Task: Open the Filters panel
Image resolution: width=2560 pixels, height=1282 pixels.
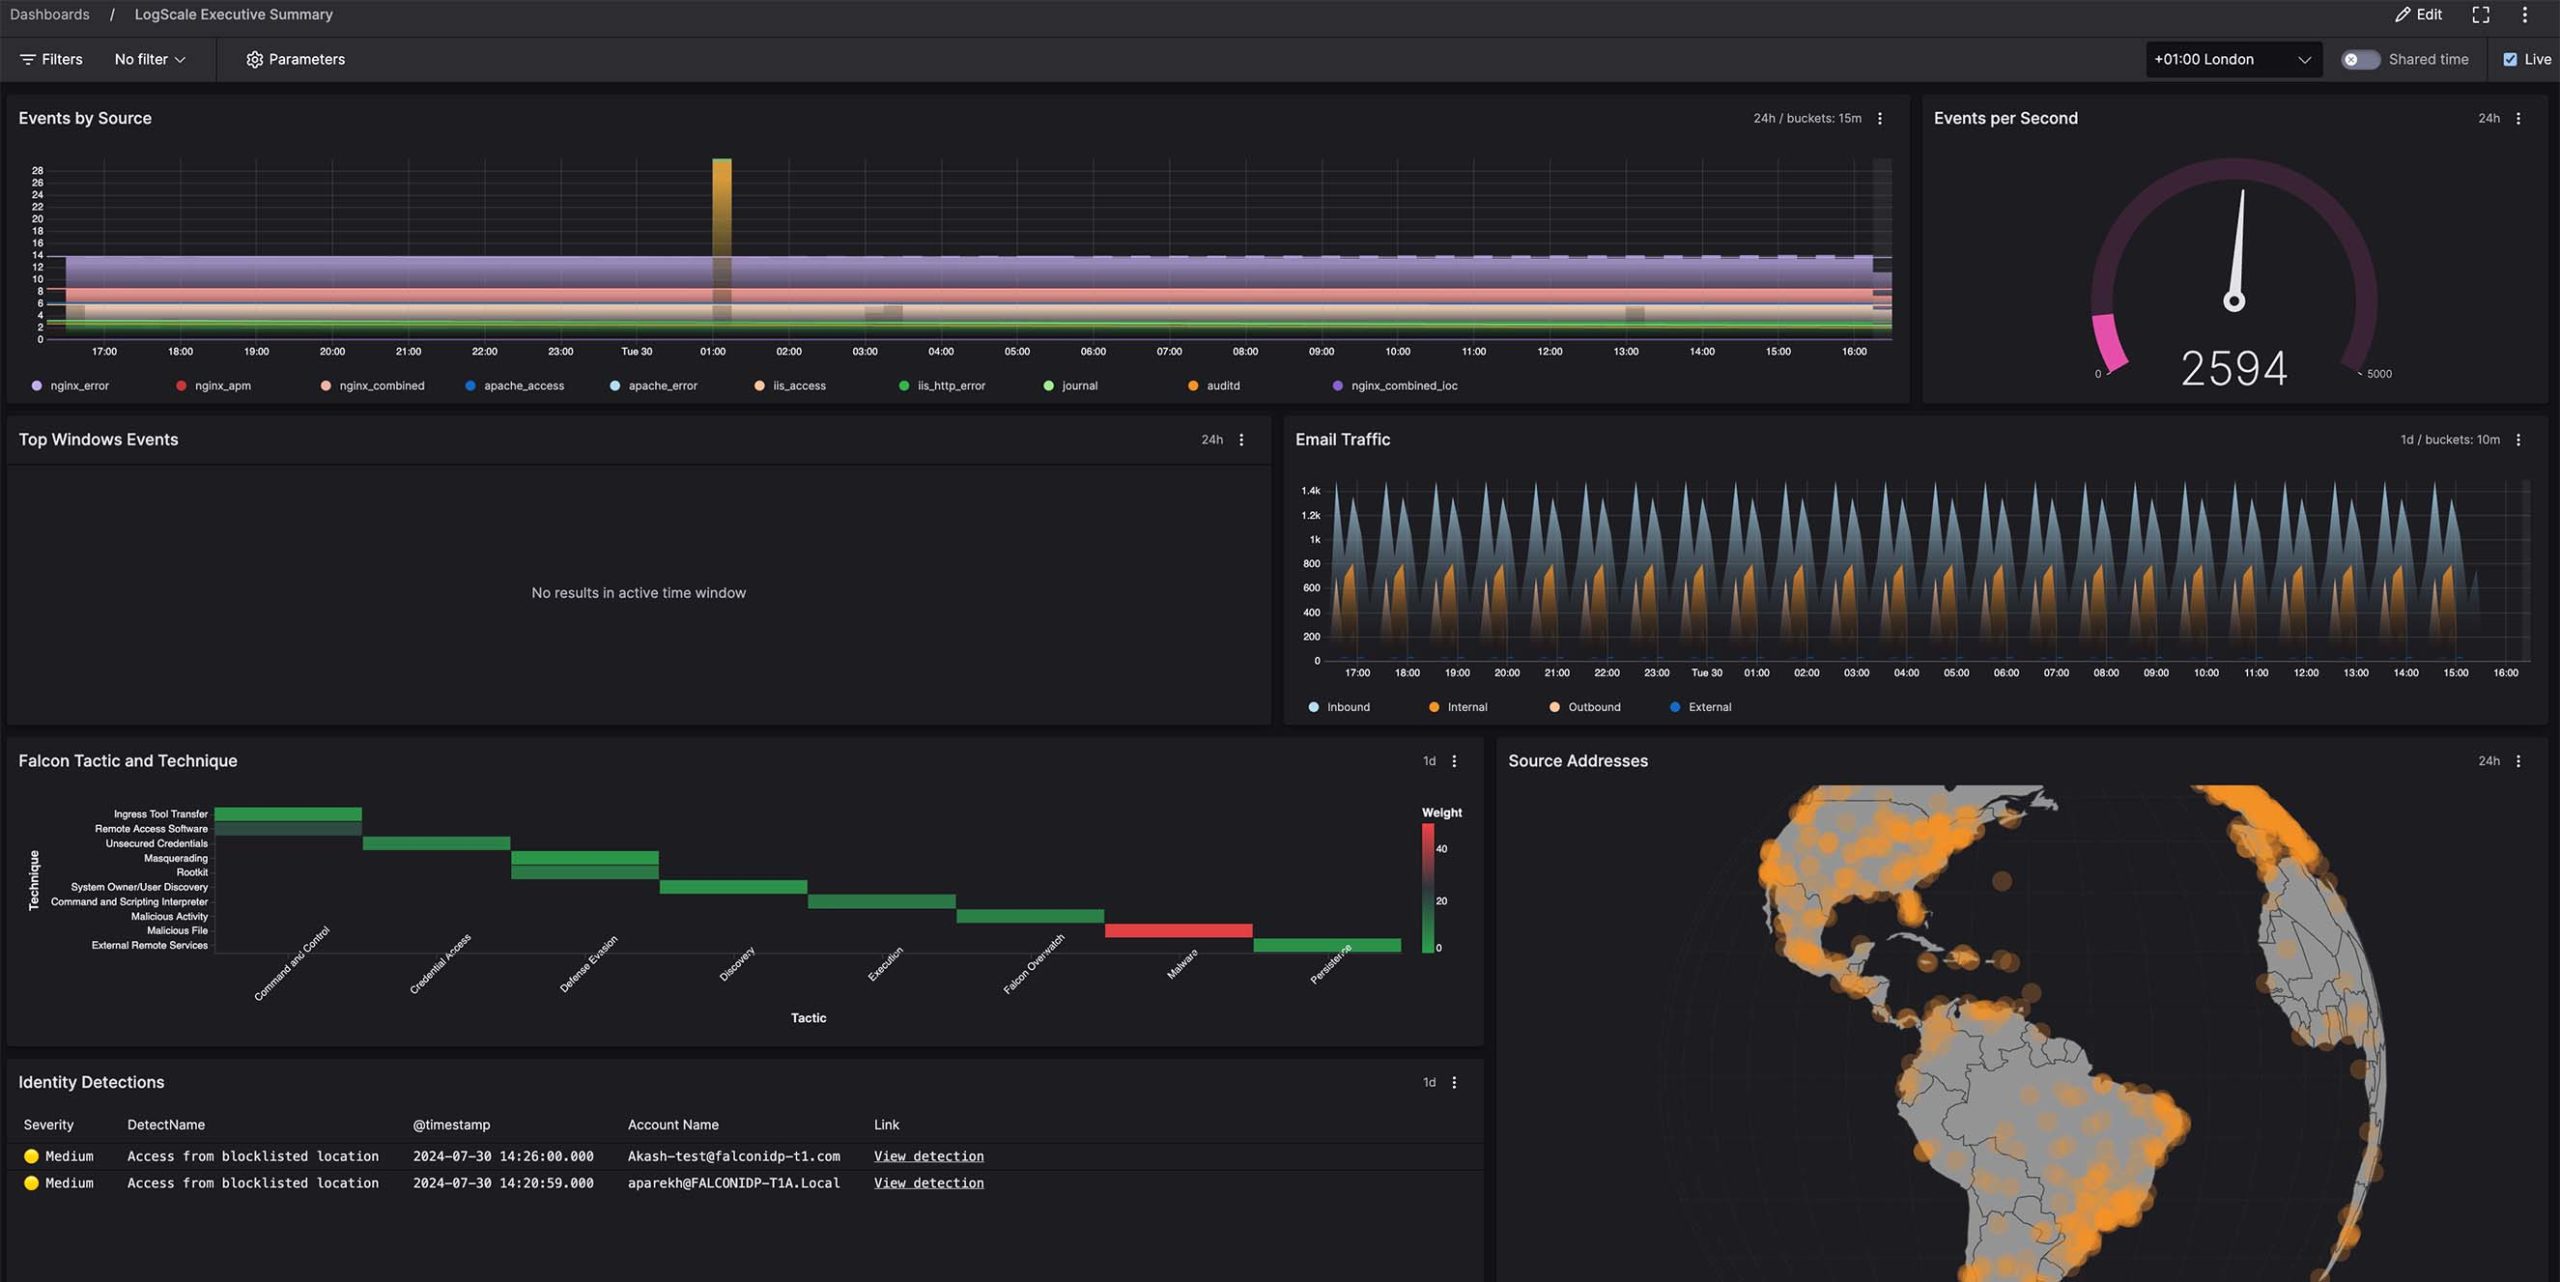Action: (51, 59)
